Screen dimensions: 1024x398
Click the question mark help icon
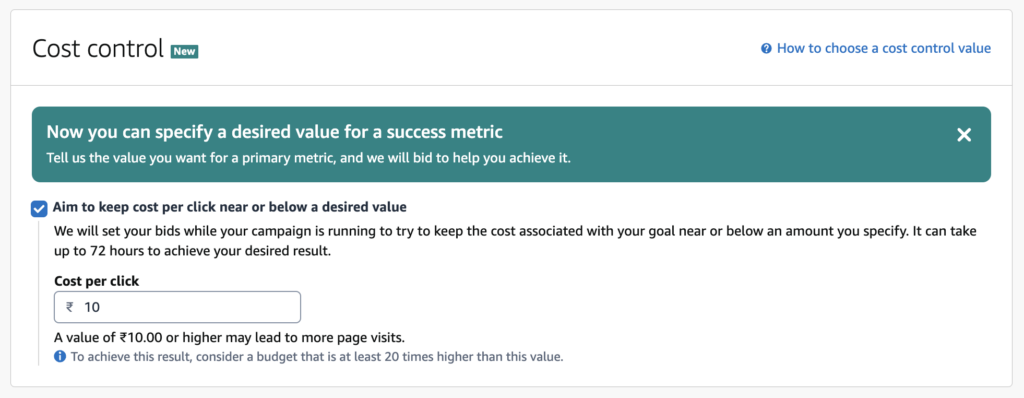pos(766,48)
